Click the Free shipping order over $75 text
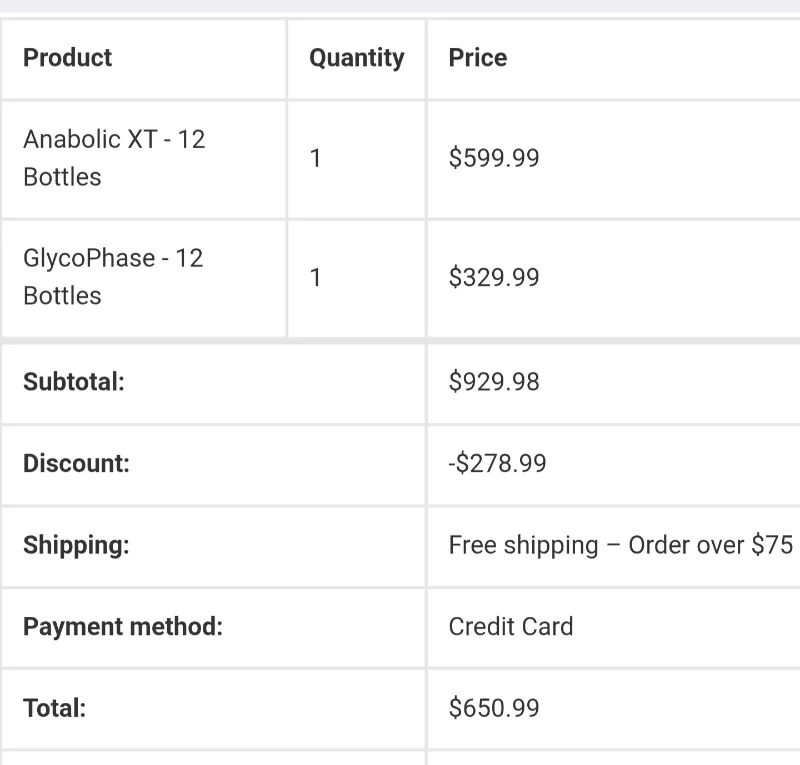The height and width of the screenshot is (765, 800). (621, 545)
